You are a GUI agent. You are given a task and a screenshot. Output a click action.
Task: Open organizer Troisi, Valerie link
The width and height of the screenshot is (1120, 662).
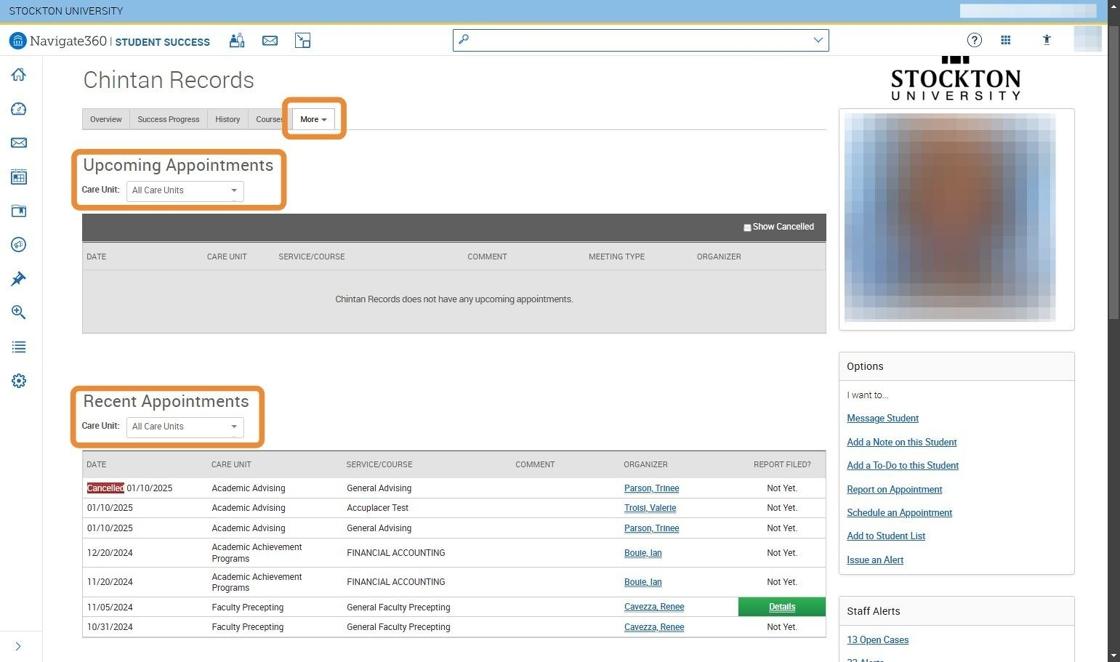point(650,508)
